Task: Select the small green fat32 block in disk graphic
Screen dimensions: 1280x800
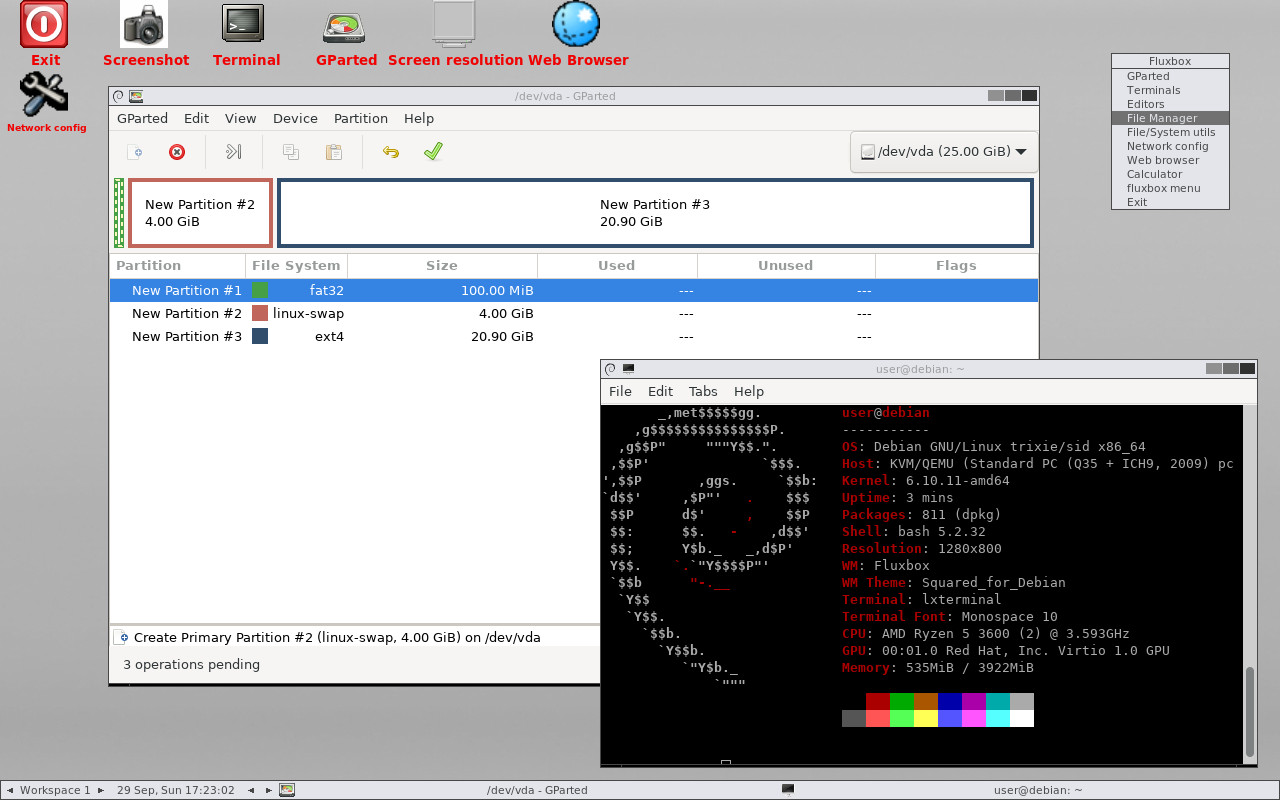Action: pos(119,213)
